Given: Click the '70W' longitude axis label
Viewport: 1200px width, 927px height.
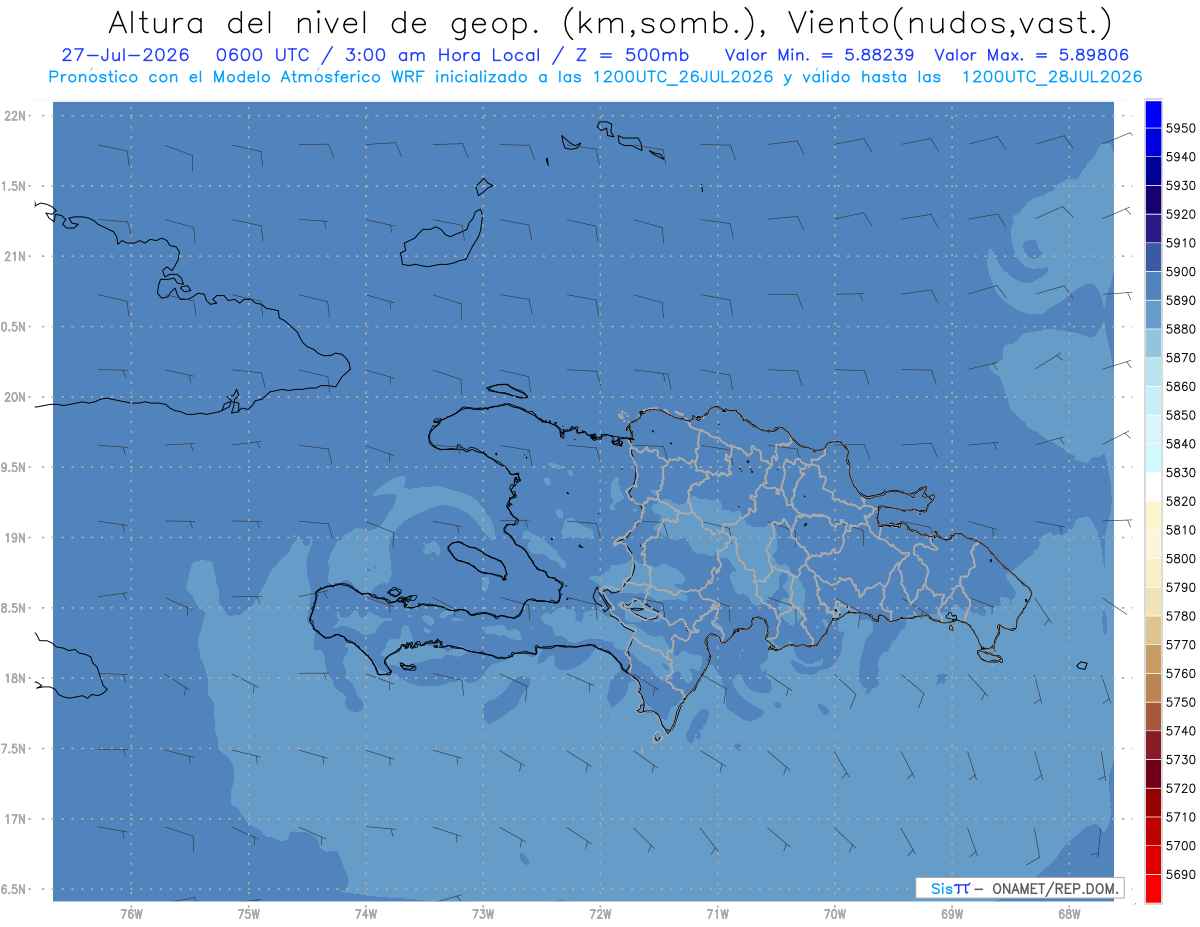Looking at the screenshot, I should point(835,914).
